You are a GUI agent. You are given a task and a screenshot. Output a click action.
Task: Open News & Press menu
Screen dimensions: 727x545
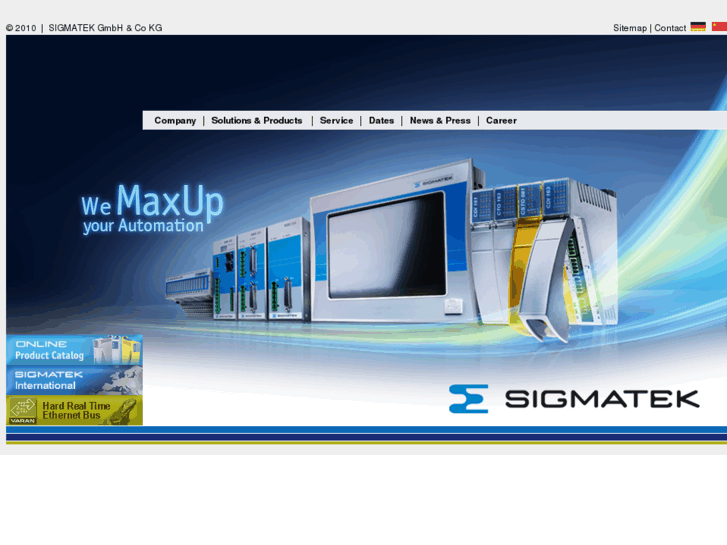[440, 121]
